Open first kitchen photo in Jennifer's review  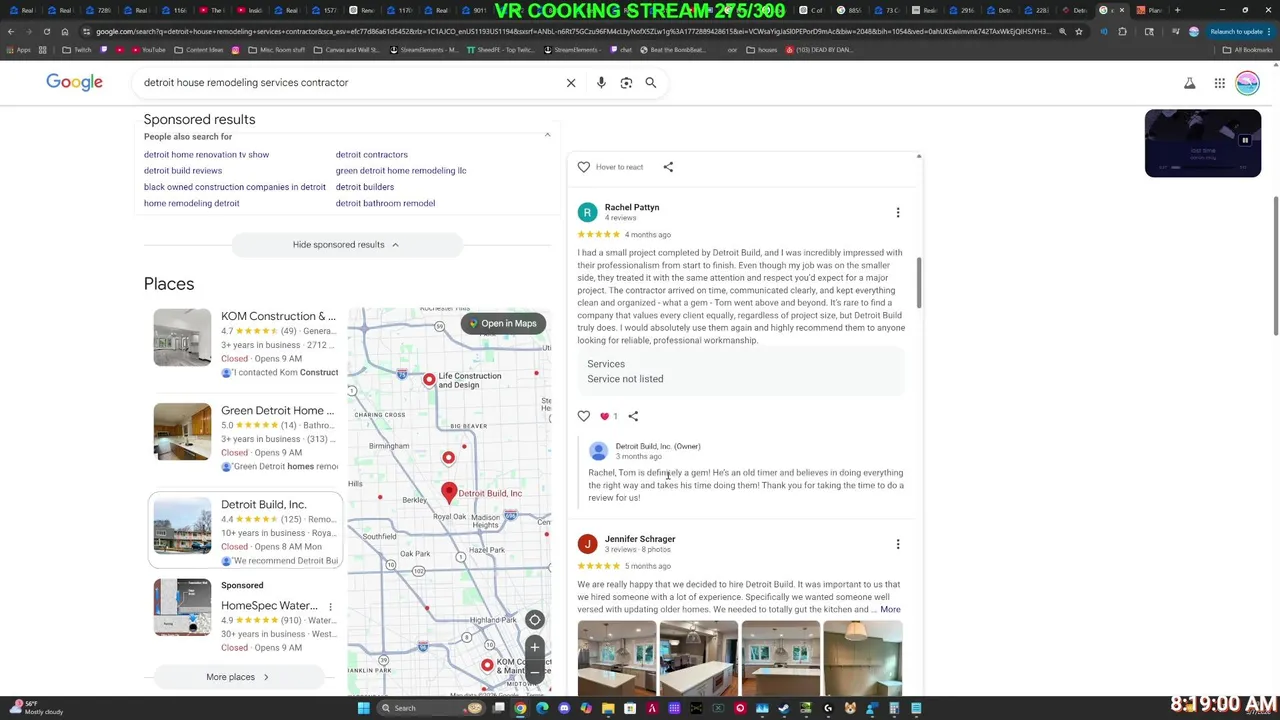click(617, 657)
